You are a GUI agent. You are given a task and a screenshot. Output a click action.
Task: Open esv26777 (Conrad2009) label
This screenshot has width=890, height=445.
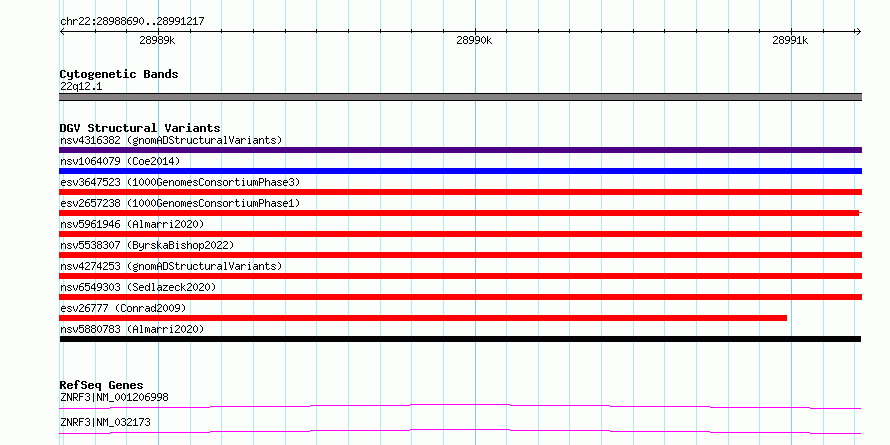[123, 308]
